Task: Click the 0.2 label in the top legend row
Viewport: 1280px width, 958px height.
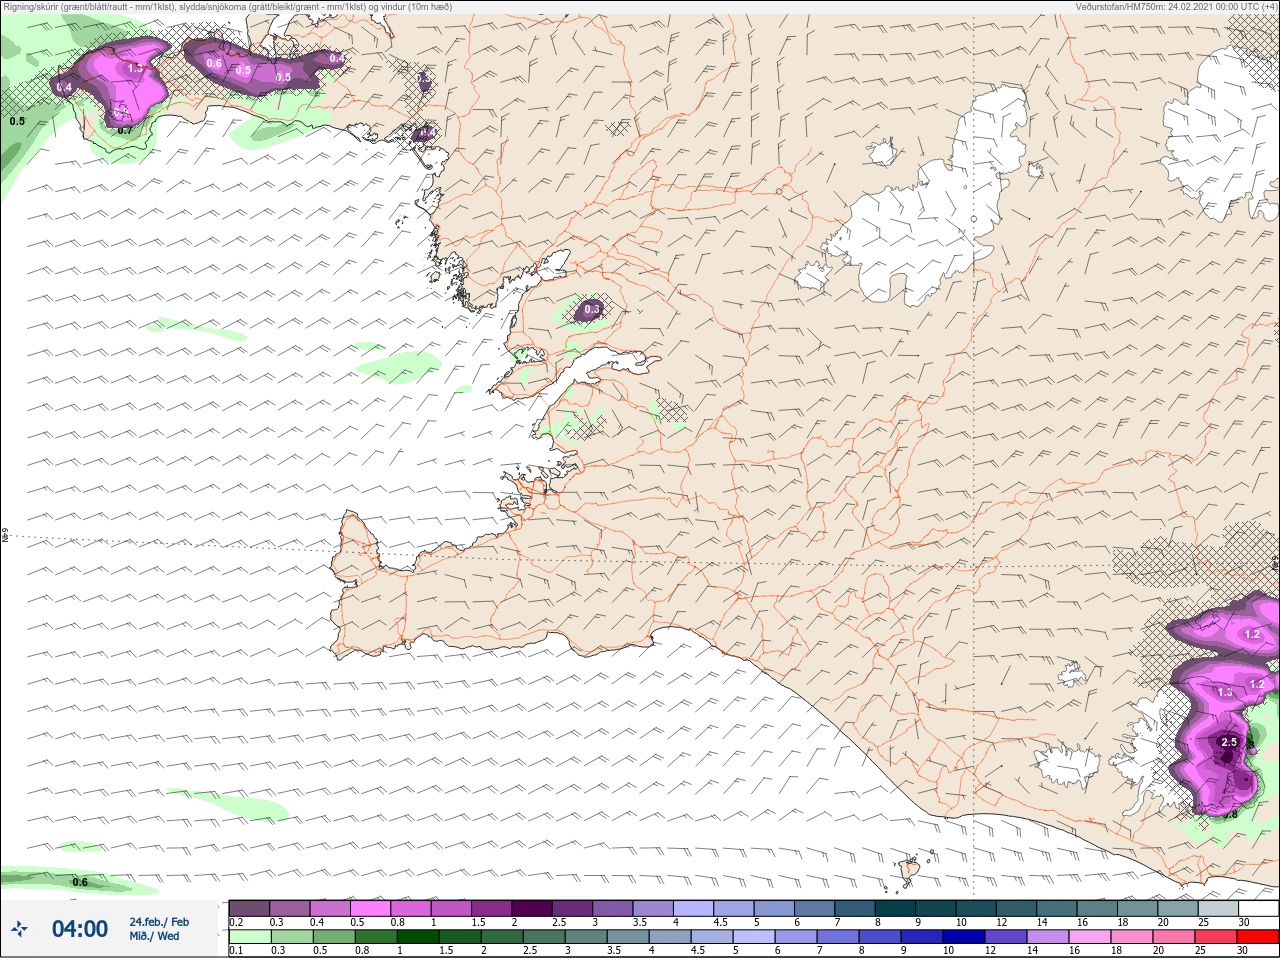Action: click(236, 922)
